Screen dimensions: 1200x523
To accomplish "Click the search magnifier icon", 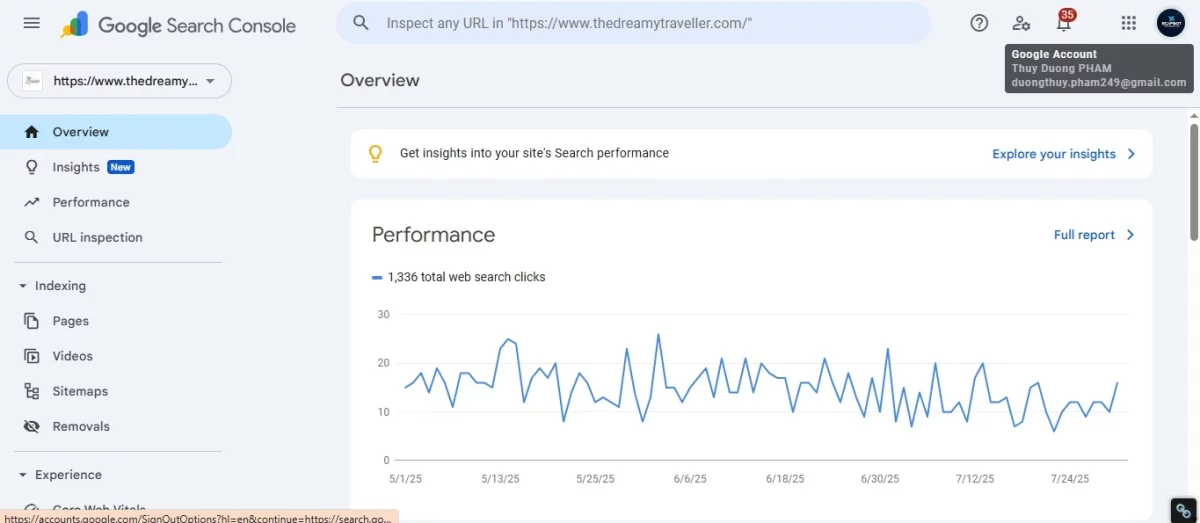I will pyautogui.click(x=362, y=23).
